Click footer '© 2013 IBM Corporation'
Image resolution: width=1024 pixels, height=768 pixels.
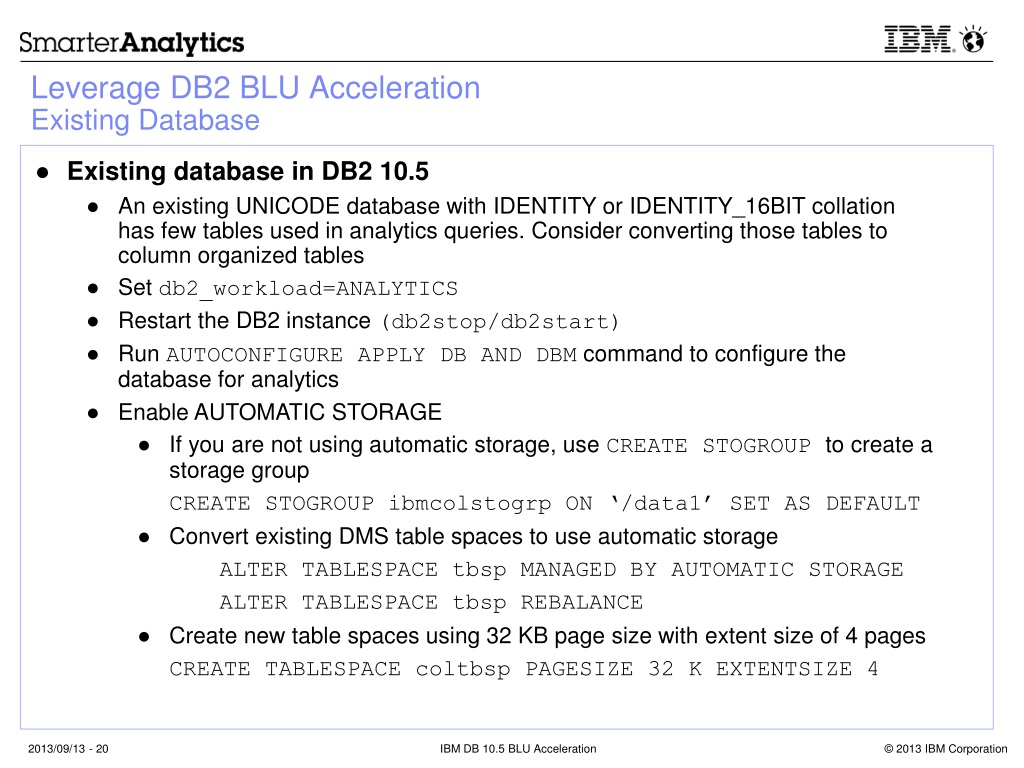[945, 749]
